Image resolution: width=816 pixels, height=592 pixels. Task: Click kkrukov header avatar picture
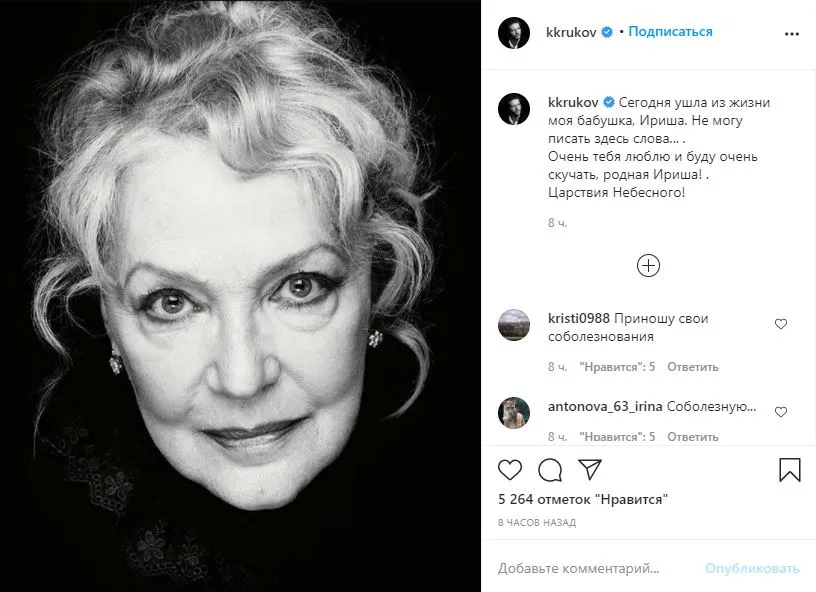coord(514,33)
